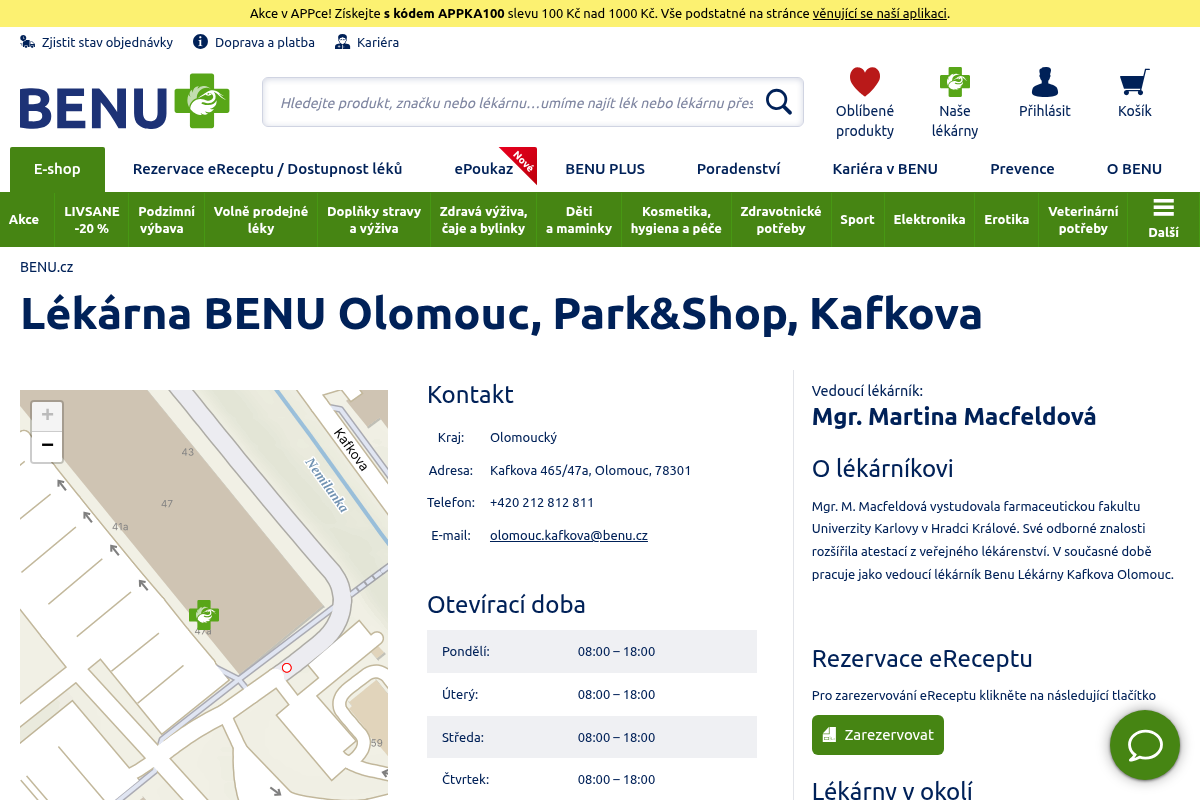Open the Prevence tab
The height and width of the screenshot is (800, 1200).
coord(1022,169)
